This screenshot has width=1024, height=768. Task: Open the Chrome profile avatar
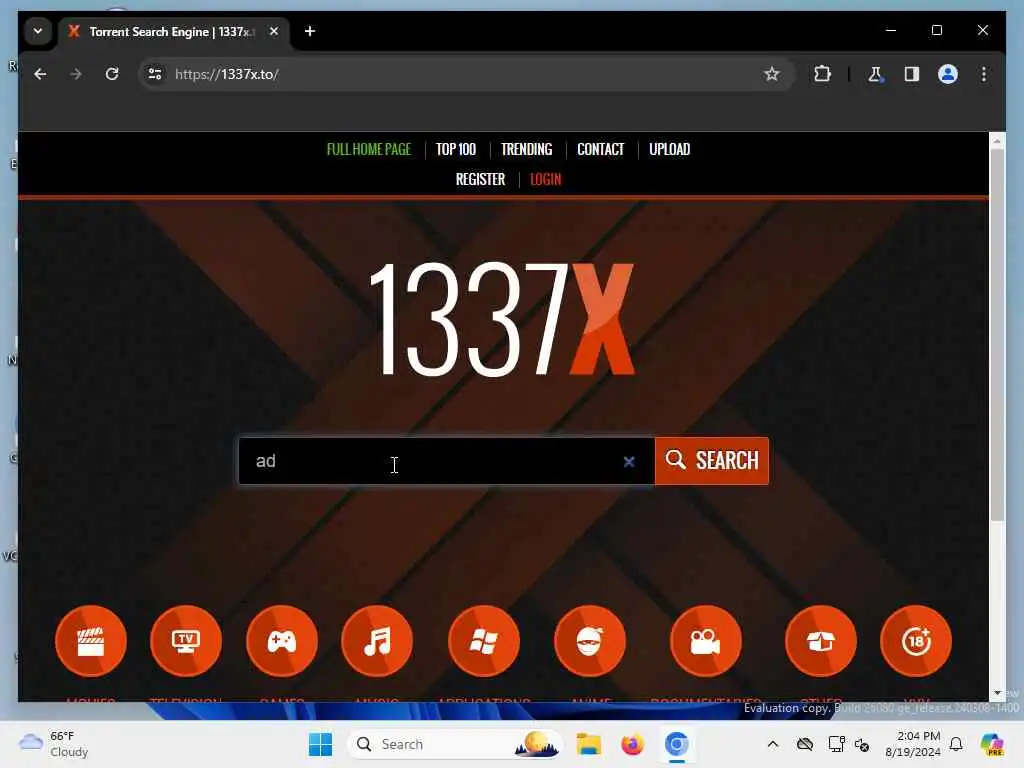click(948, 74)
